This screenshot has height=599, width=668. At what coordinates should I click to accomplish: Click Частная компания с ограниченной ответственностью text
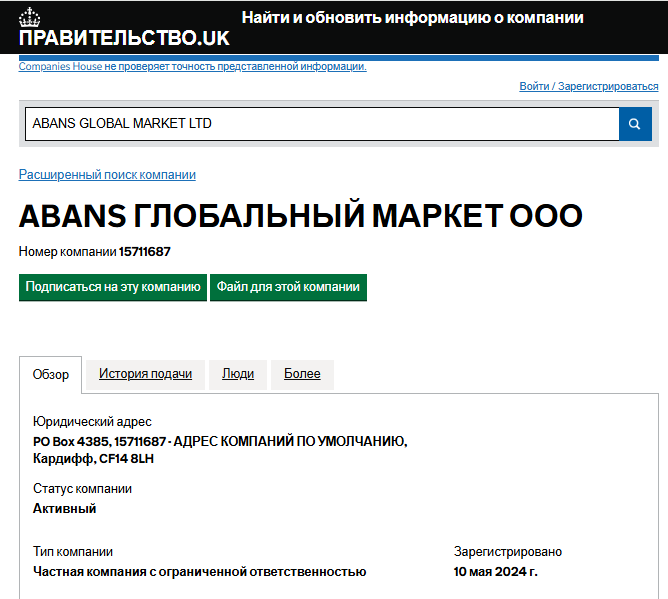199,572
